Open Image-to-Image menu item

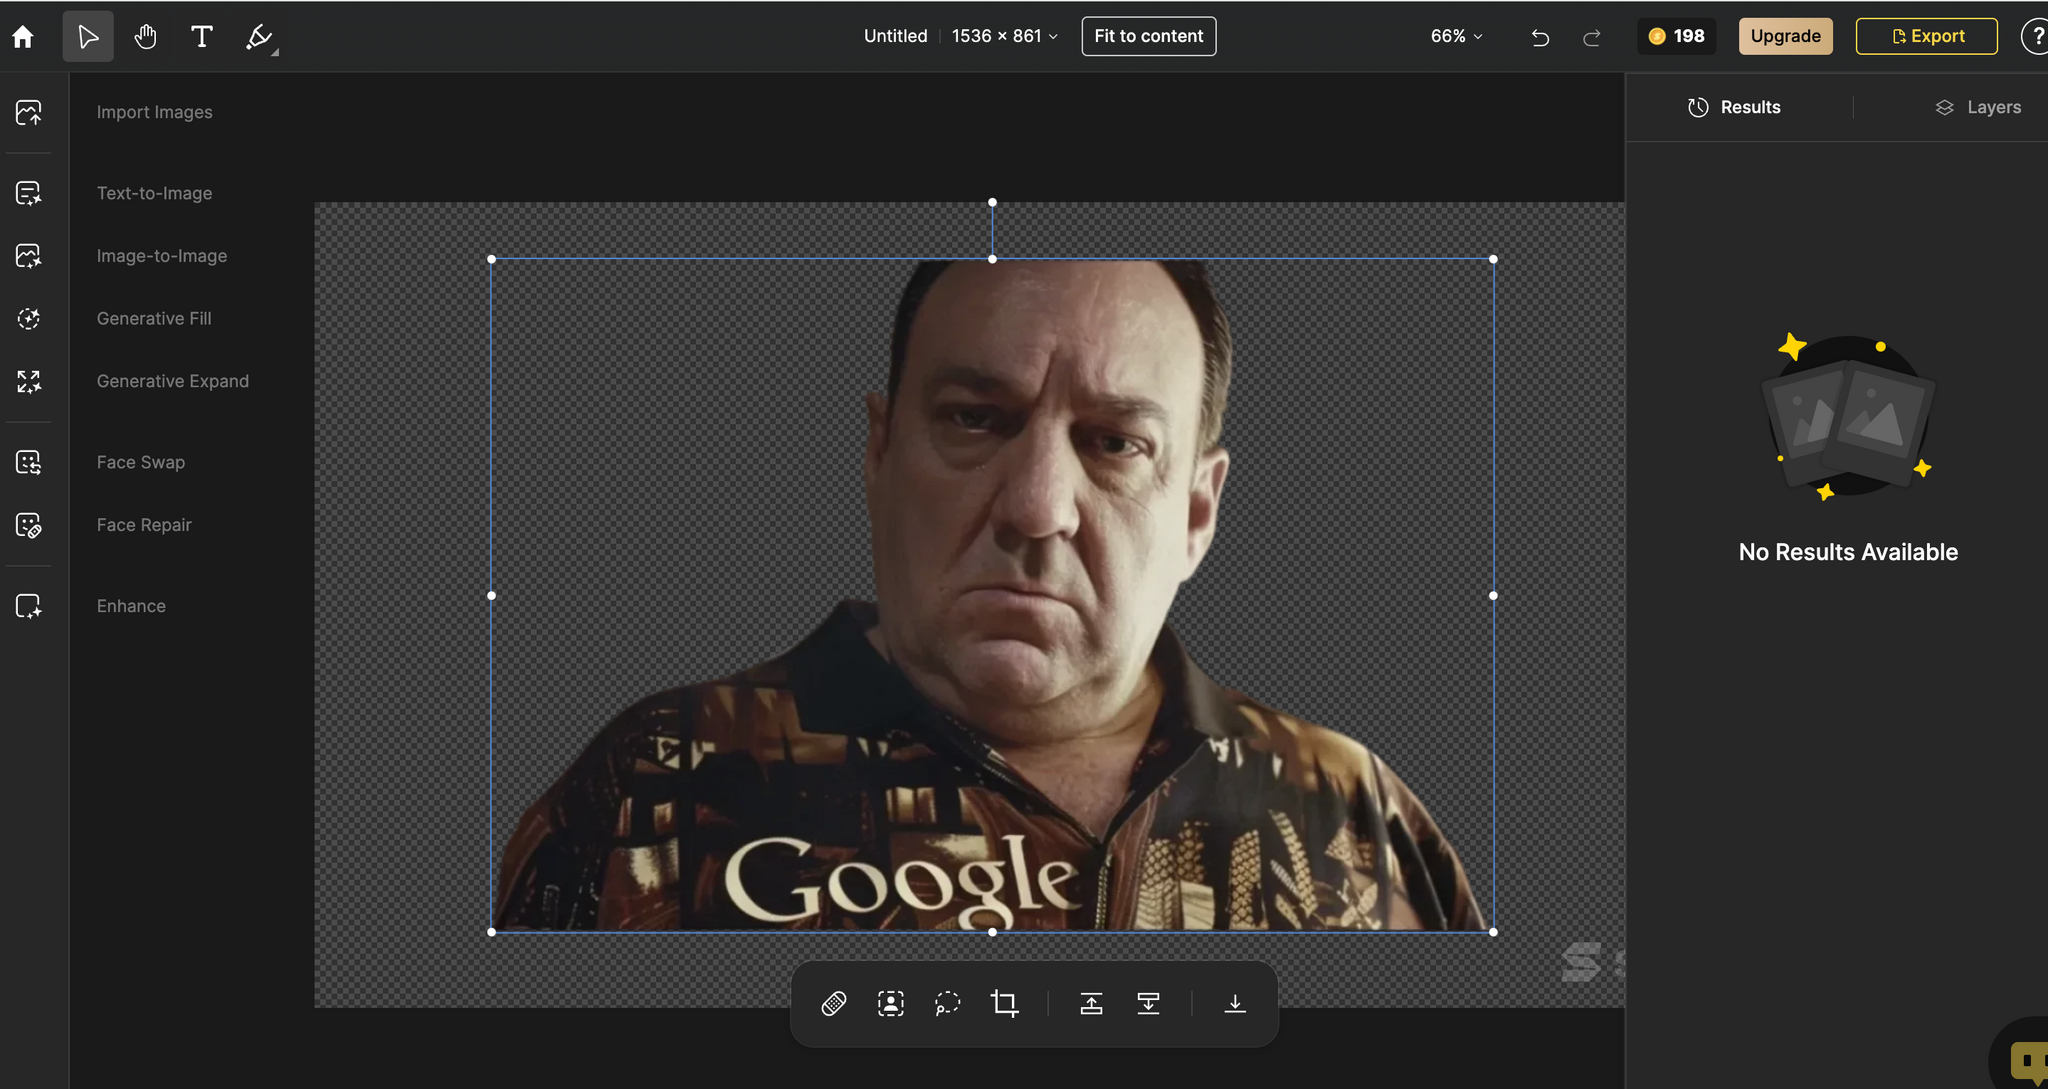[162, 256]
